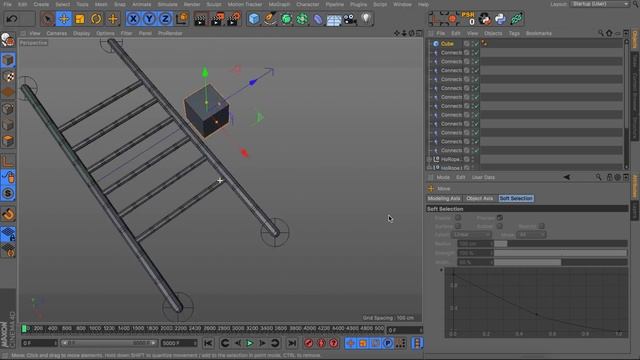Open the Falloff Linear dropdown
Image resolution: width=640 pixels, height=360 pixels.
(471, 235)
